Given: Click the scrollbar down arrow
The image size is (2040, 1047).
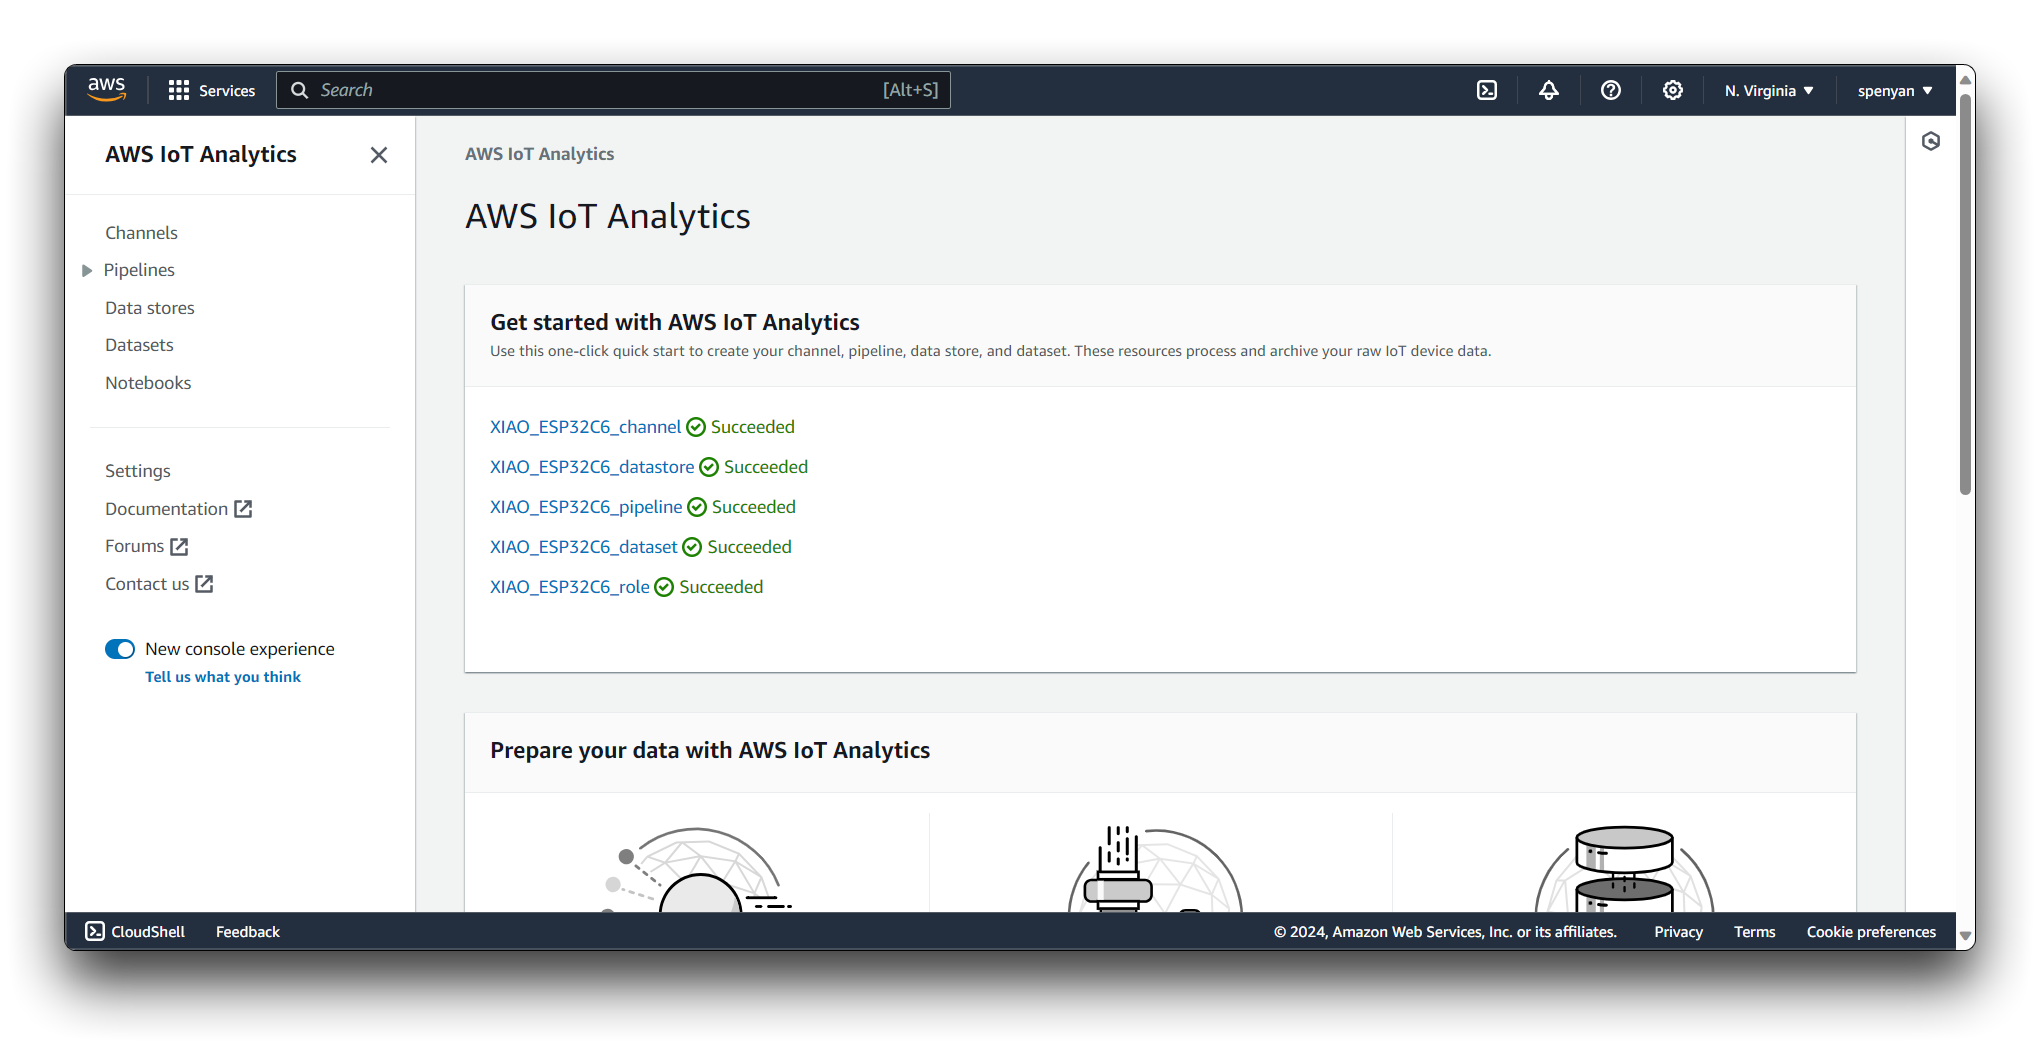Looking at the screenshot, I should click(x=1965, y=937).
